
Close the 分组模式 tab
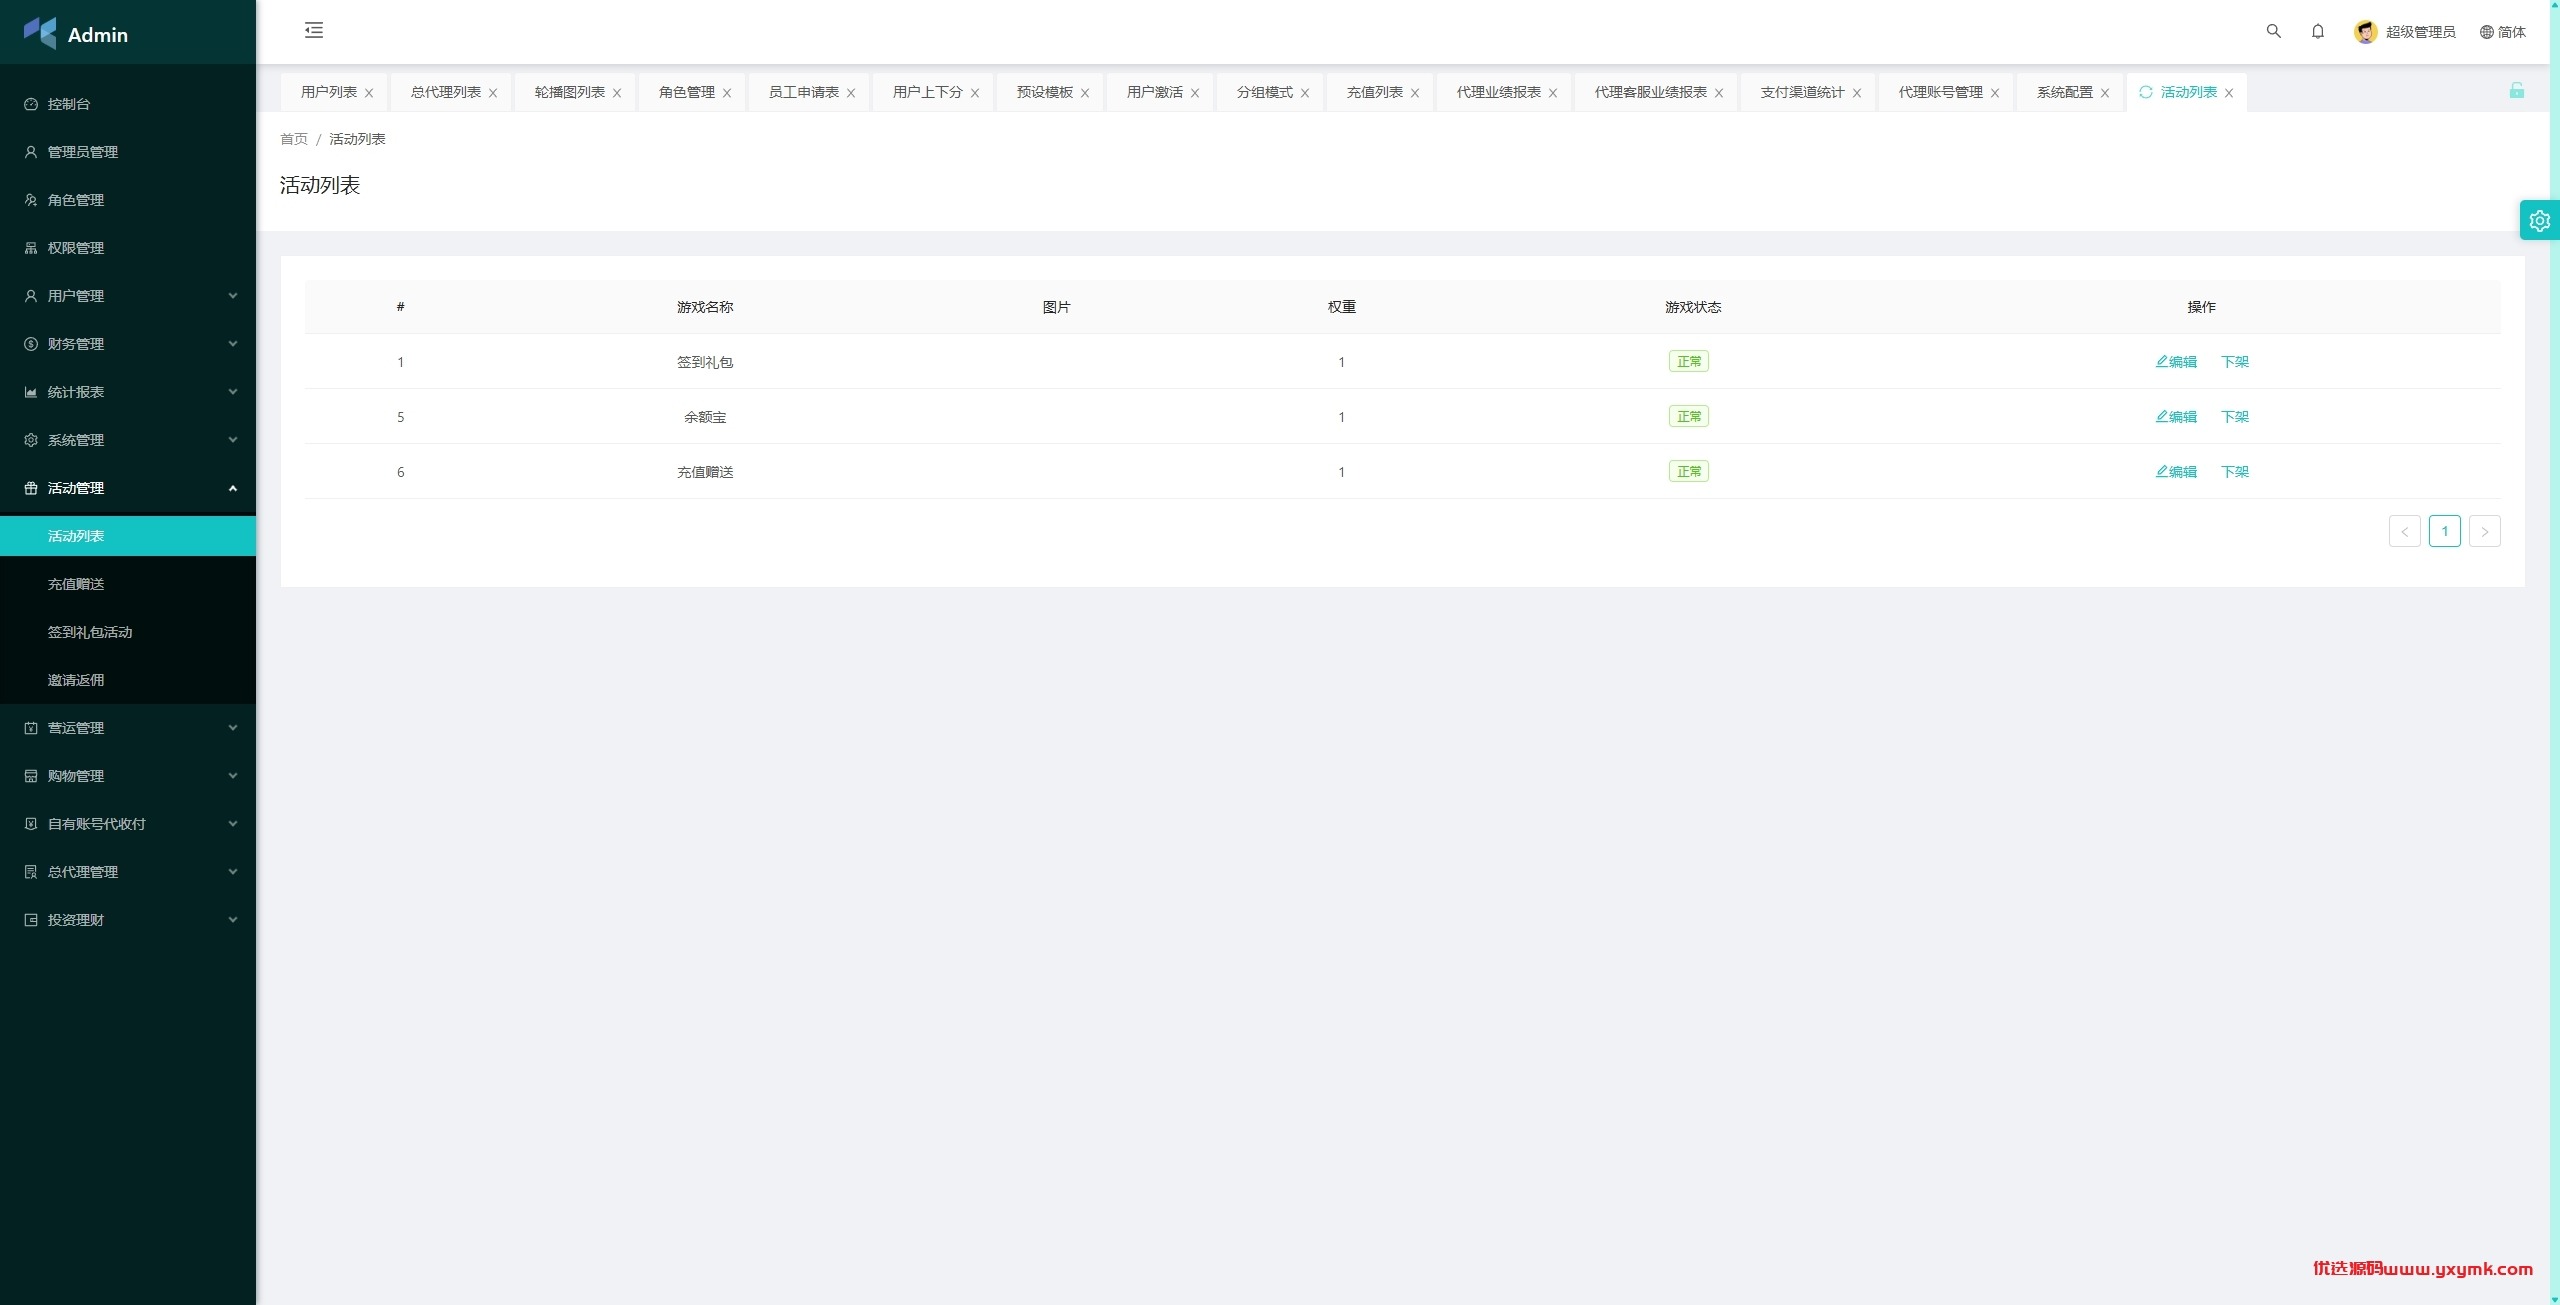click(1305, 93)
